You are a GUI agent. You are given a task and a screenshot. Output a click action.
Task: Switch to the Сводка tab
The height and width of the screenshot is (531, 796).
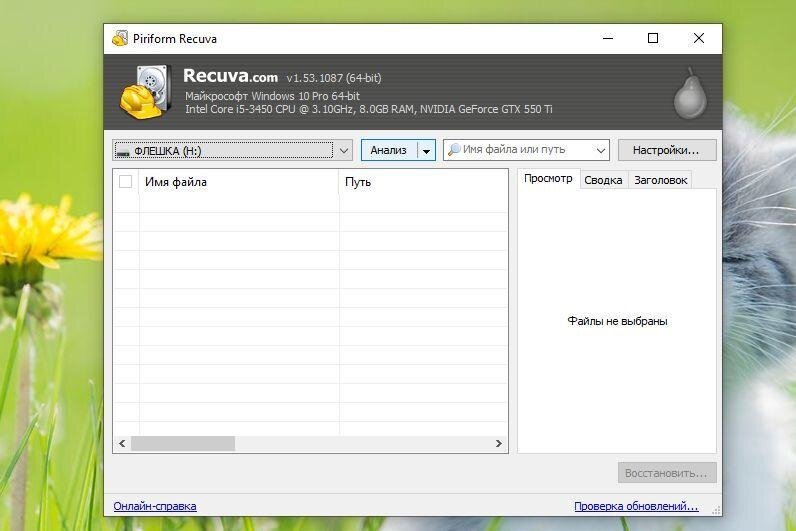coord(603,180)
